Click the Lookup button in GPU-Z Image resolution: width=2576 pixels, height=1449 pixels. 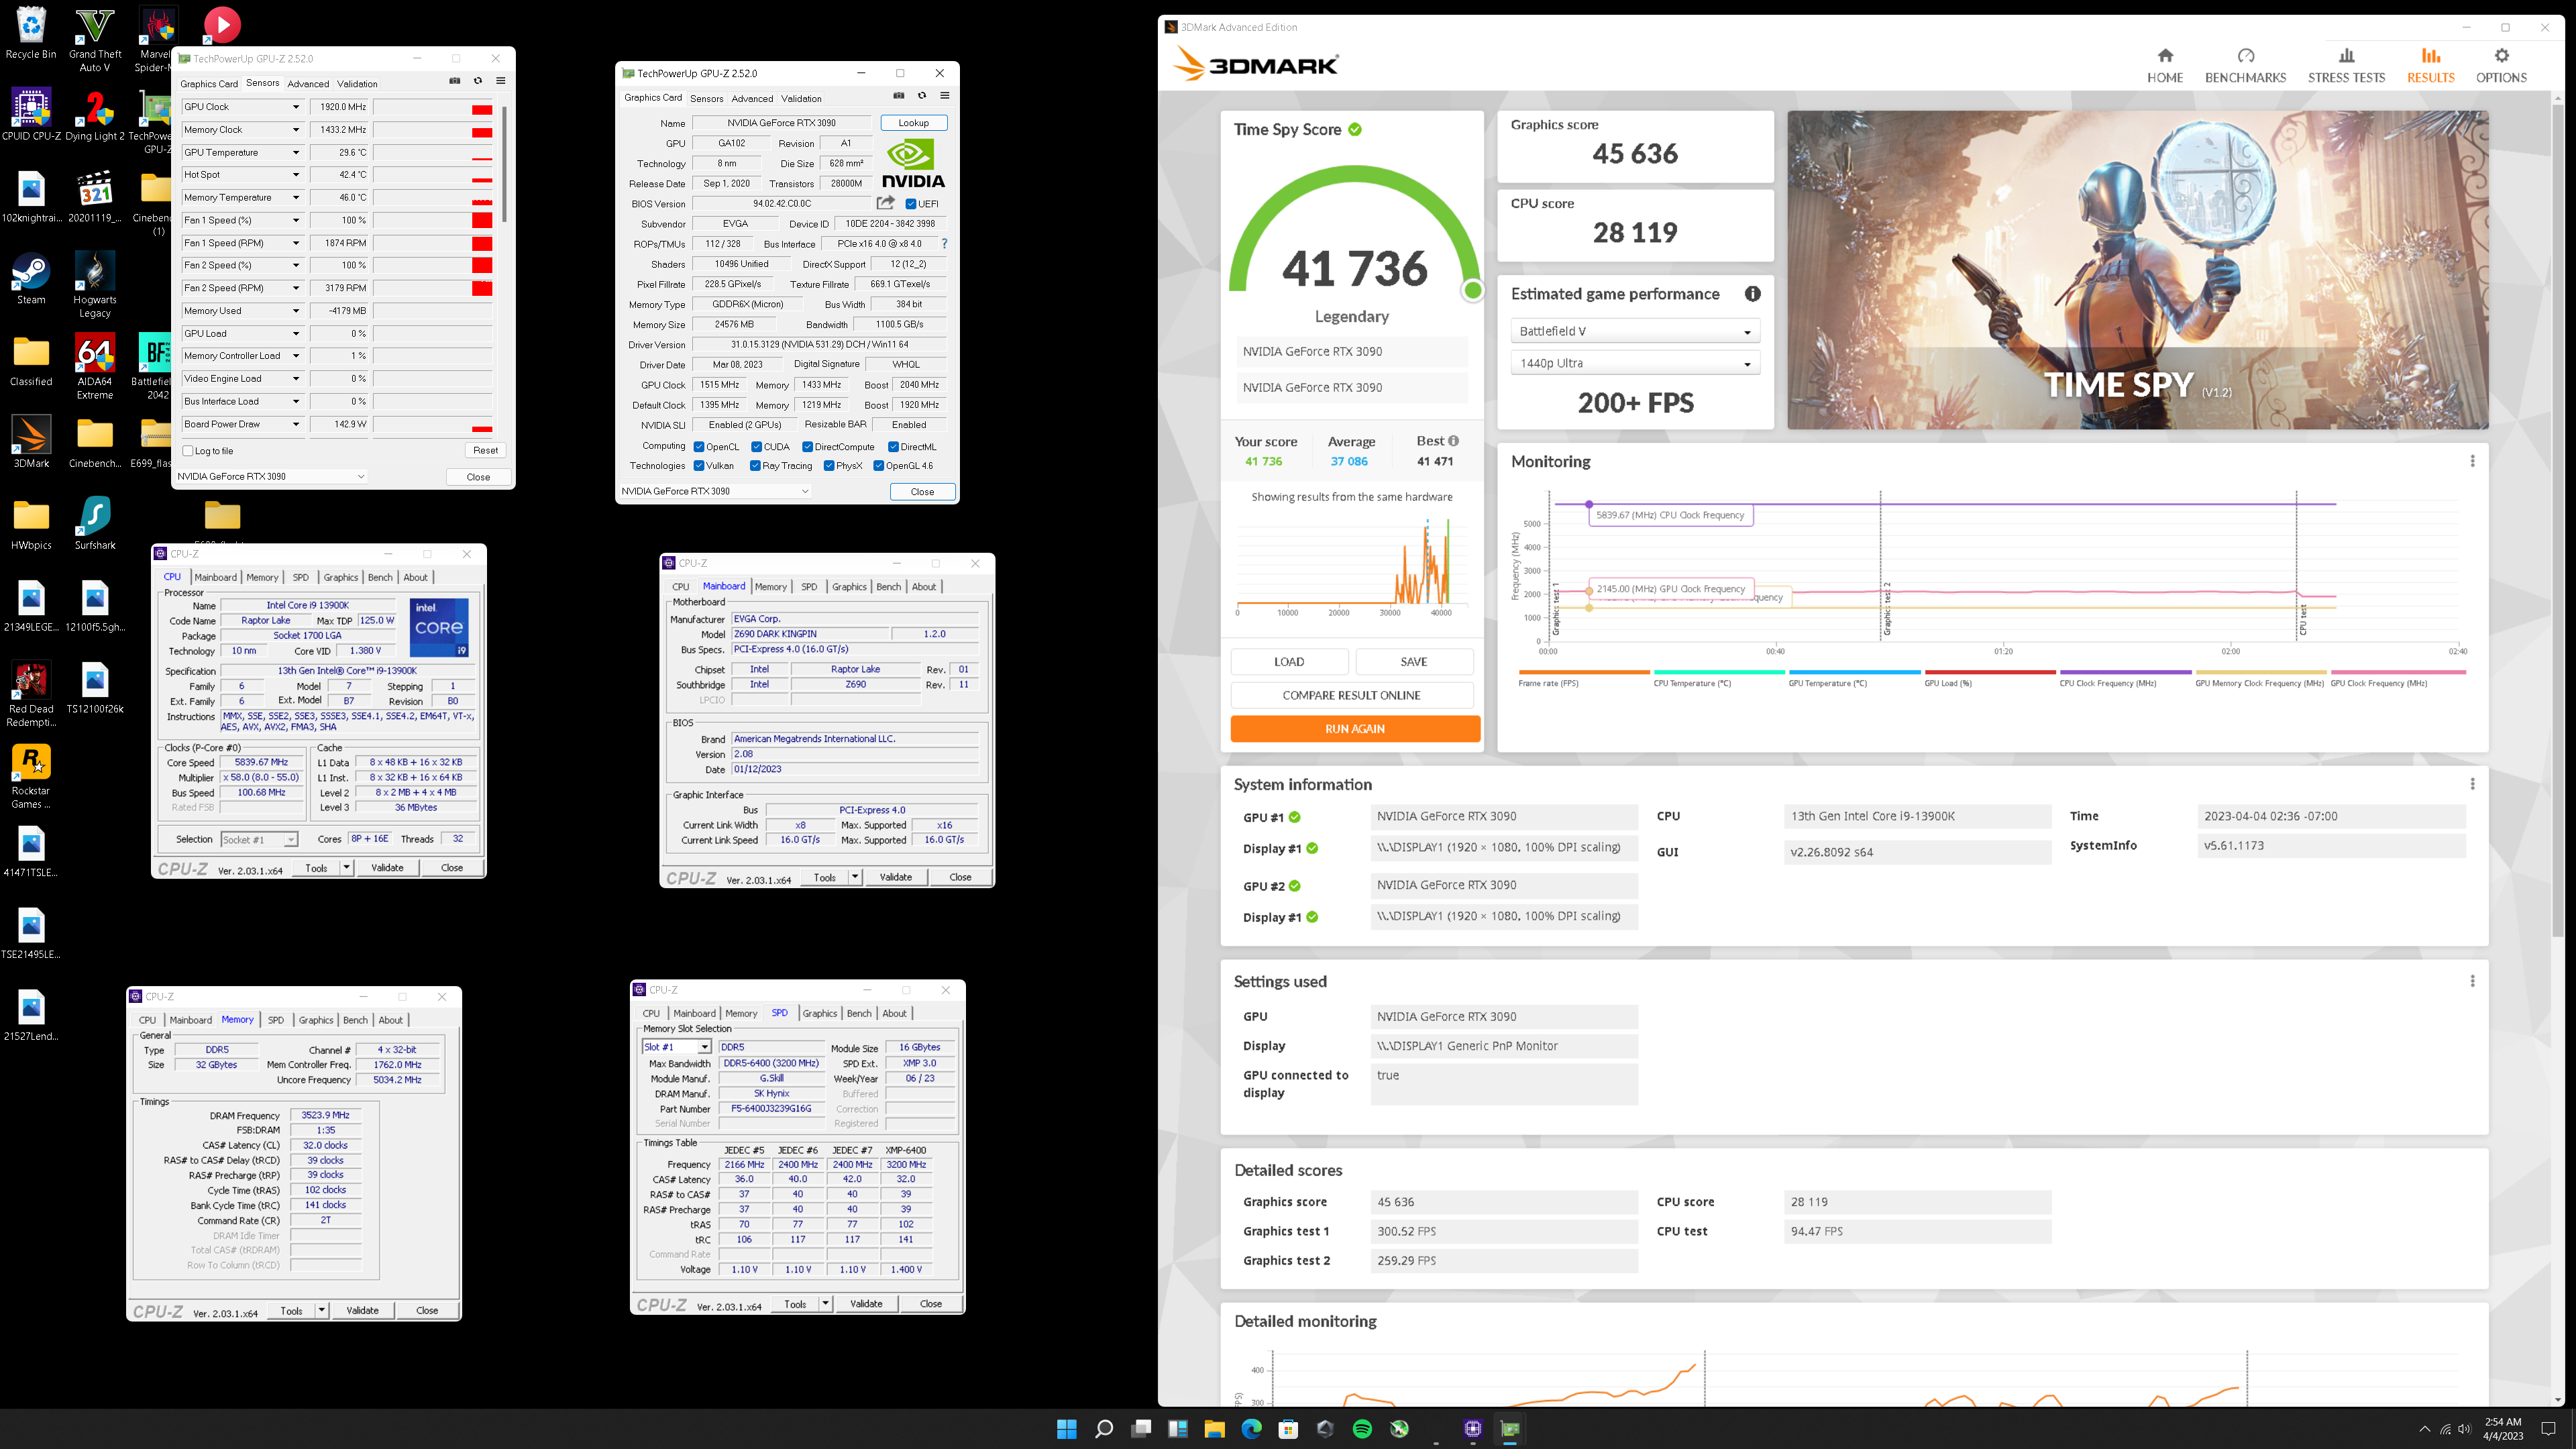coord(913,123)
